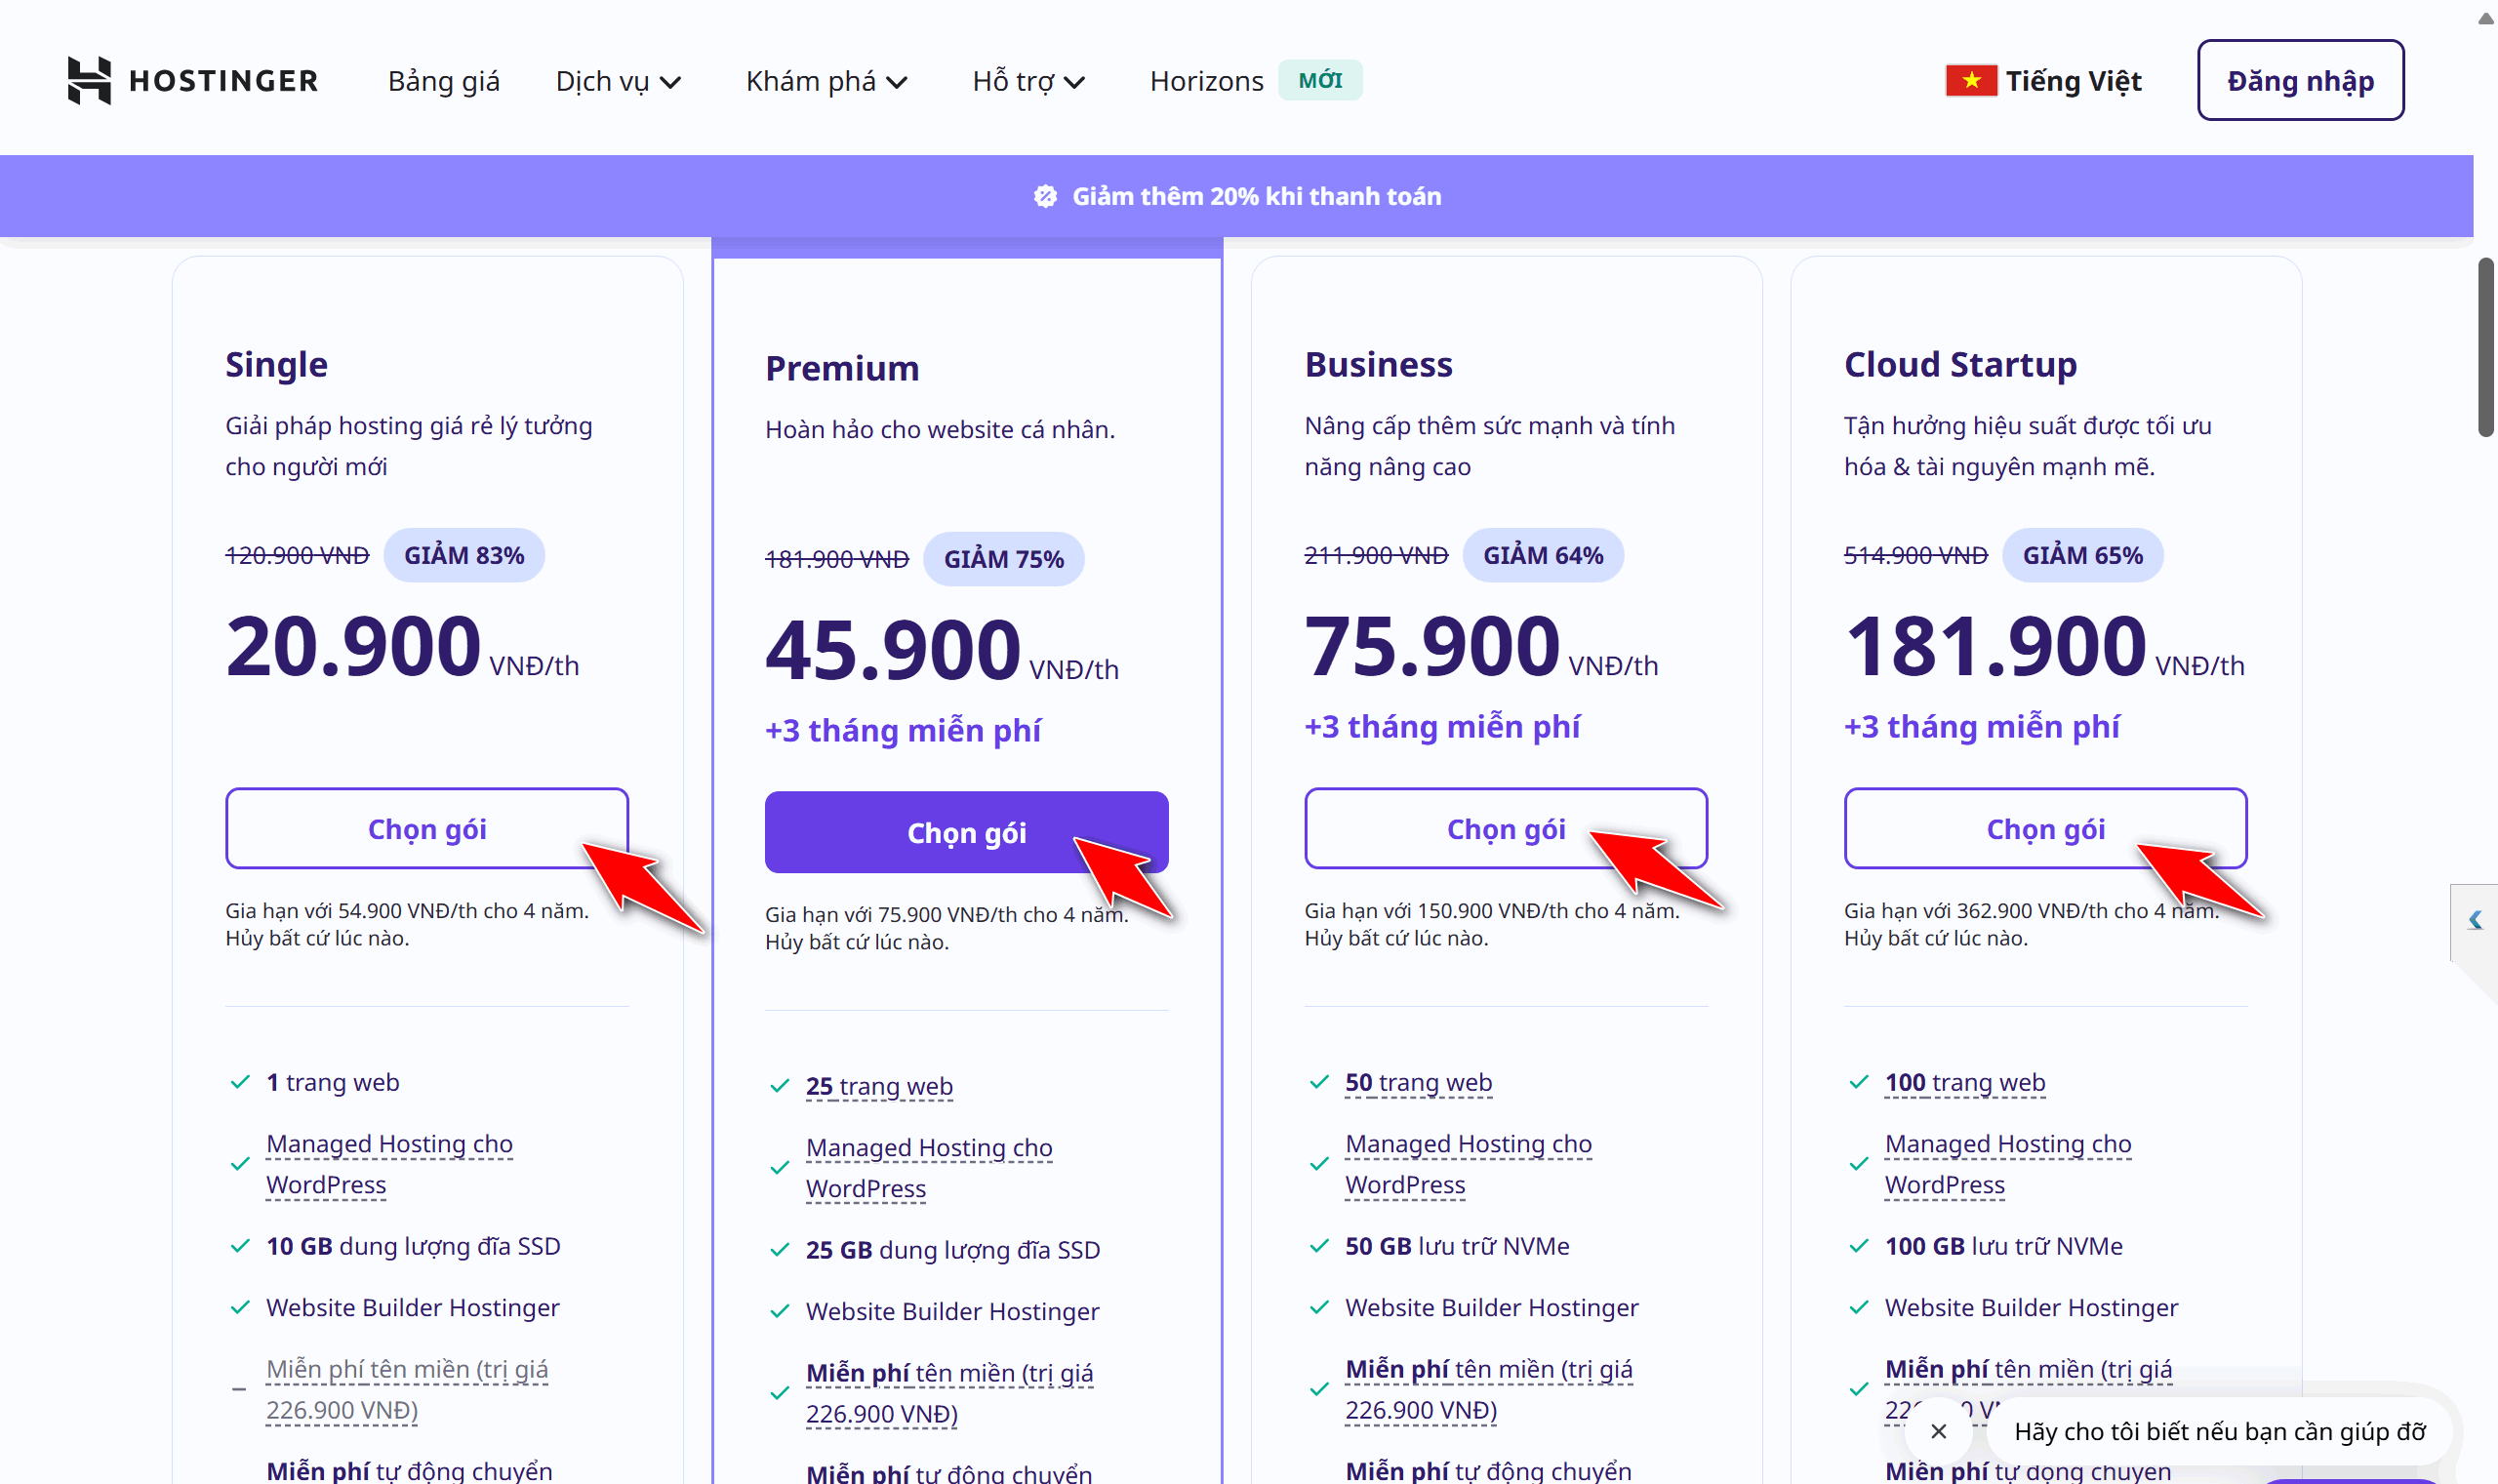Click the Cloud Startup plan title
Screen dimensions: 2498x1484
pyautogui.click(x=1960, y=365)
